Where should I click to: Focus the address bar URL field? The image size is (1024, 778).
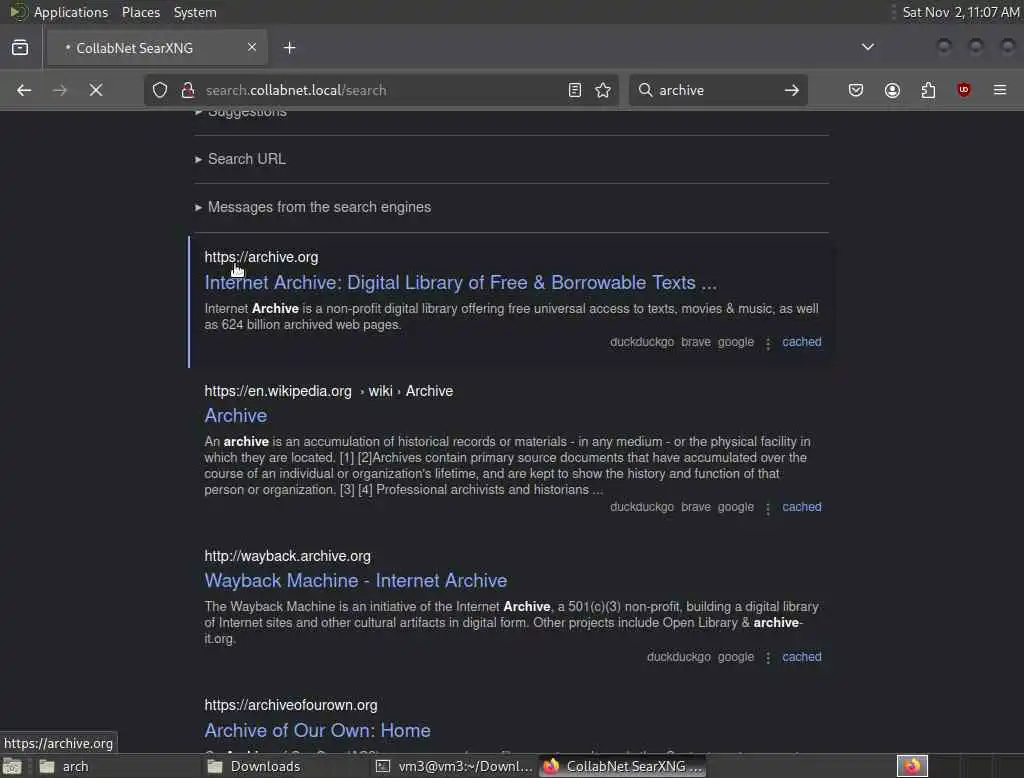(x=379, y=90)
